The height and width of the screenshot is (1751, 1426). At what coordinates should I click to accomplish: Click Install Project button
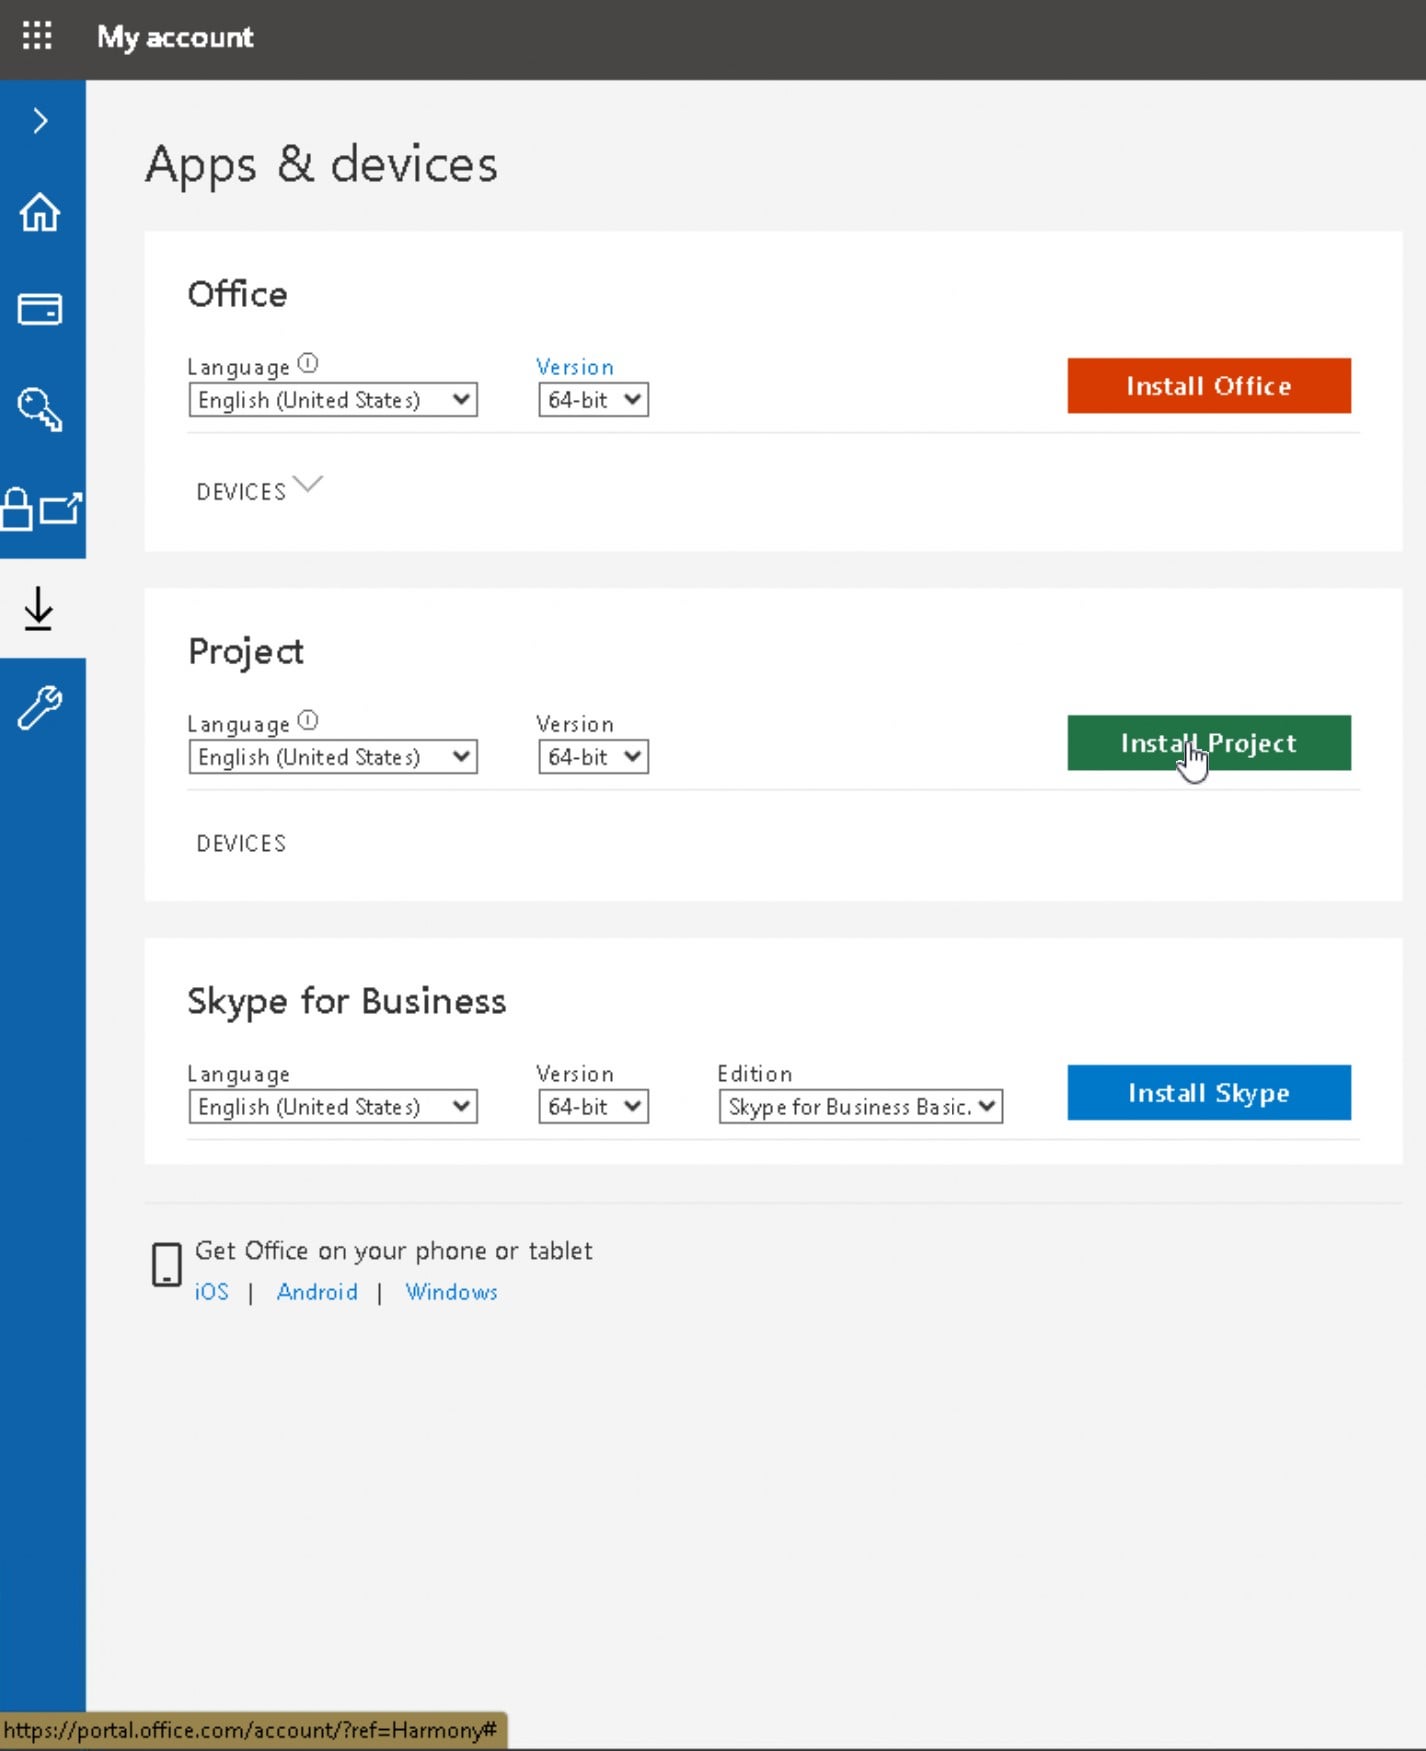coord(1209,743)
